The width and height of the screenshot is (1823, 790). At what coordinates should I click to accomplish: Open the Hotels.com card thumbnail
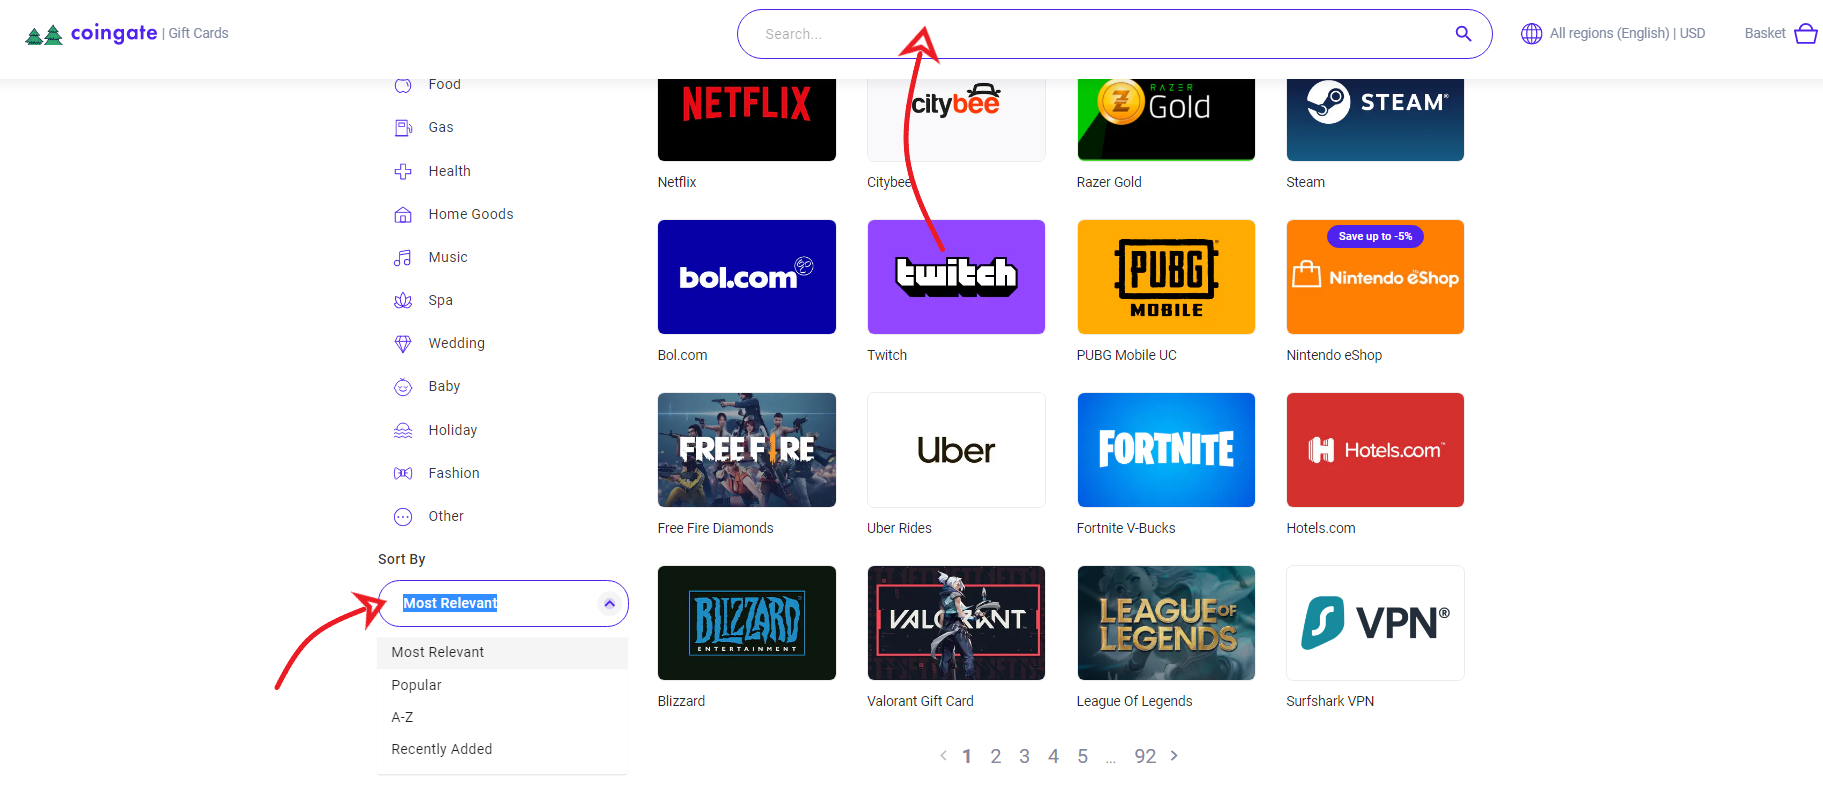pos(1375,450)
